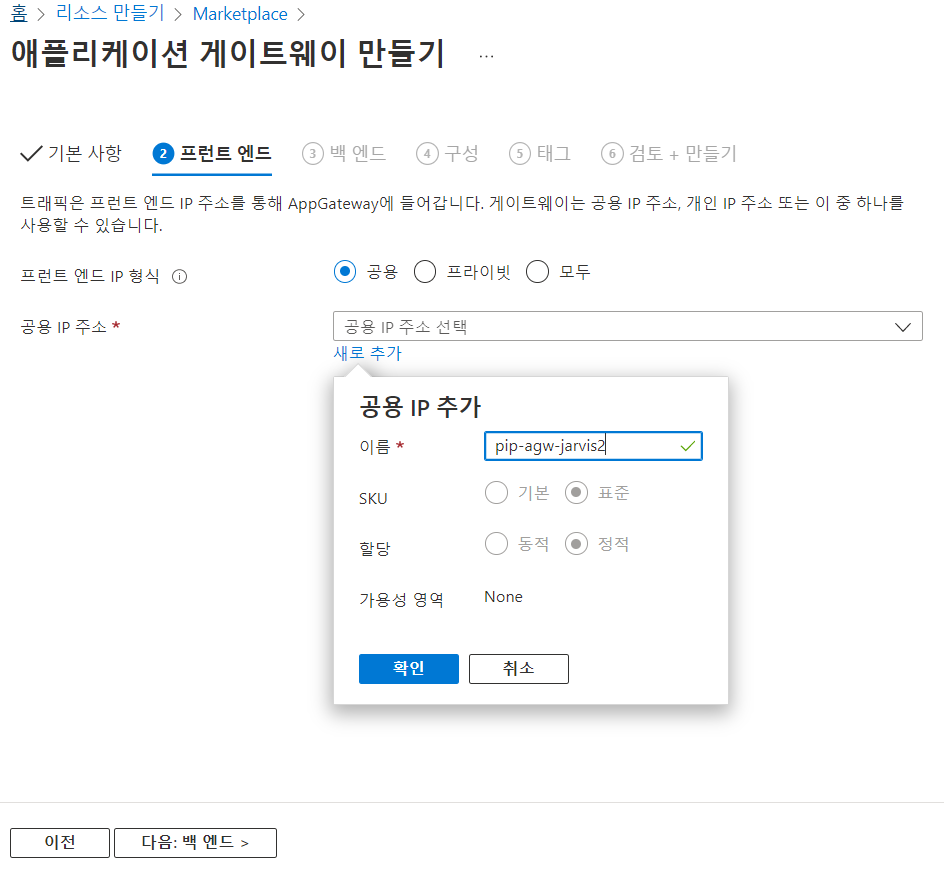Click the 새로 추가 link
The height and width of the screenshot is (871, 944).
coord(367,353)
